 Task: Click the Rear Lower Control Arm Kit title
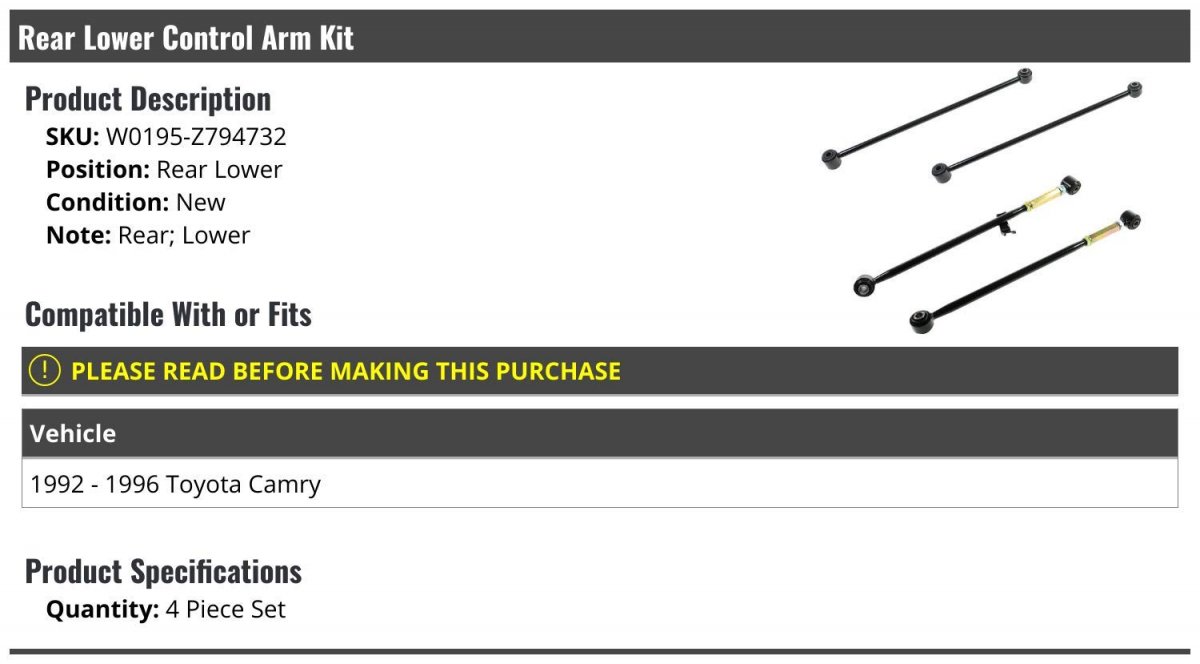186,38
